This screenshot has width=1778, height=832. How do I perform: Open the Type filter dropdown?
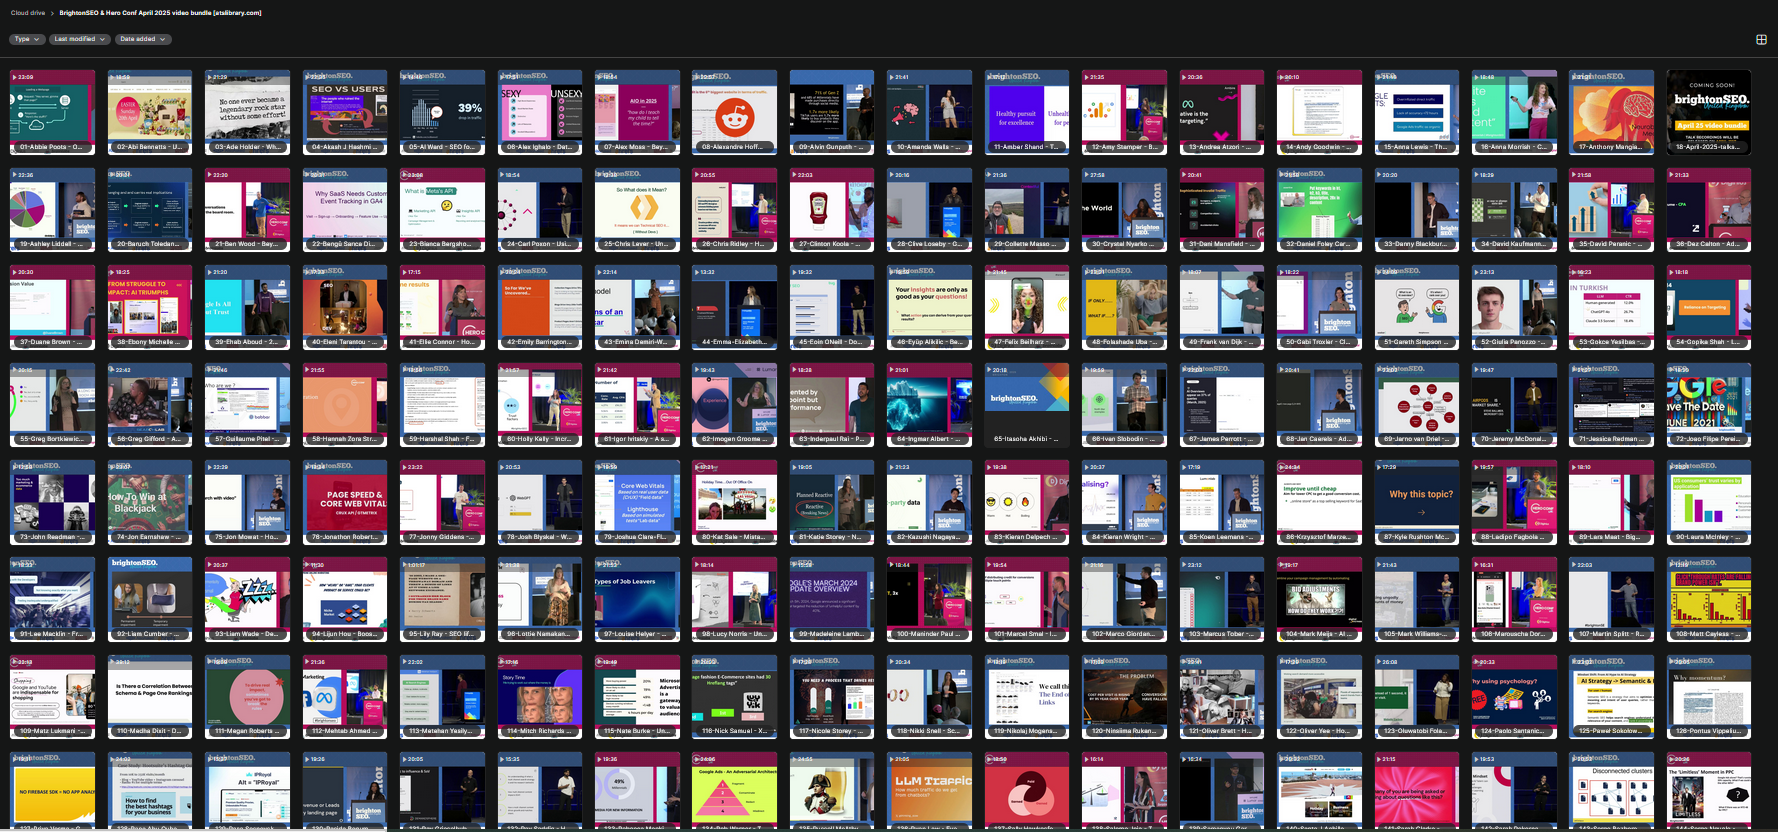pyautogui.click(x=27, y=39)
